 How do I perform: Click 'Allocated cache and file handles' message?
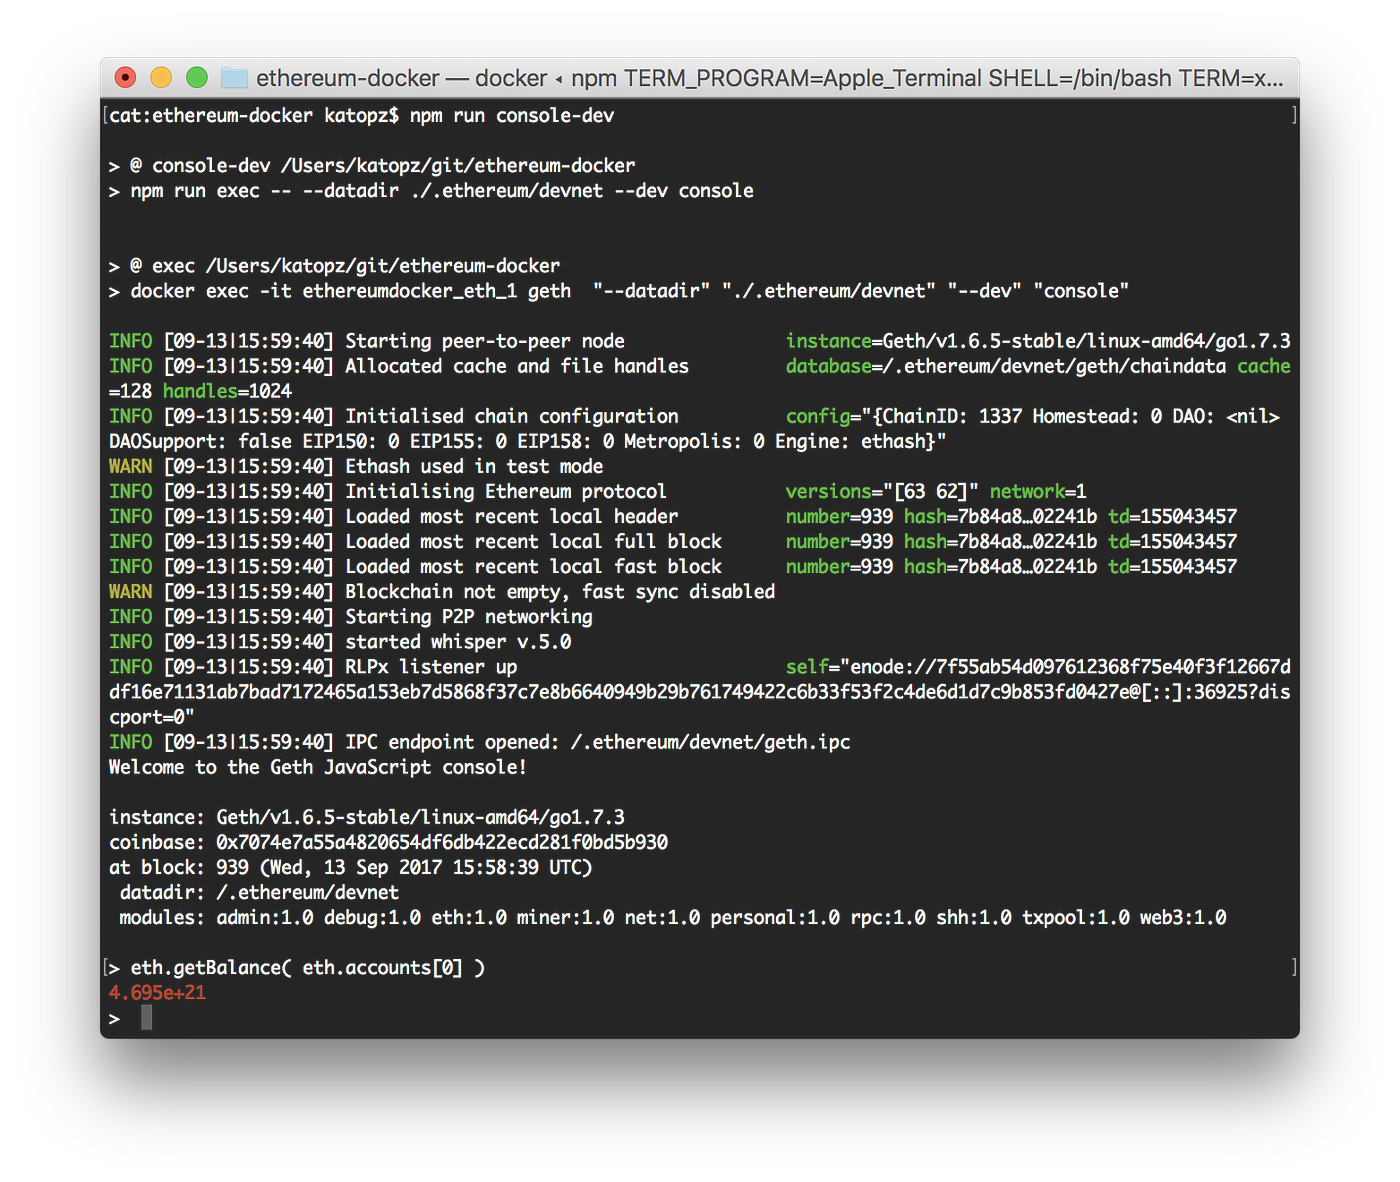tap(517, 366)
